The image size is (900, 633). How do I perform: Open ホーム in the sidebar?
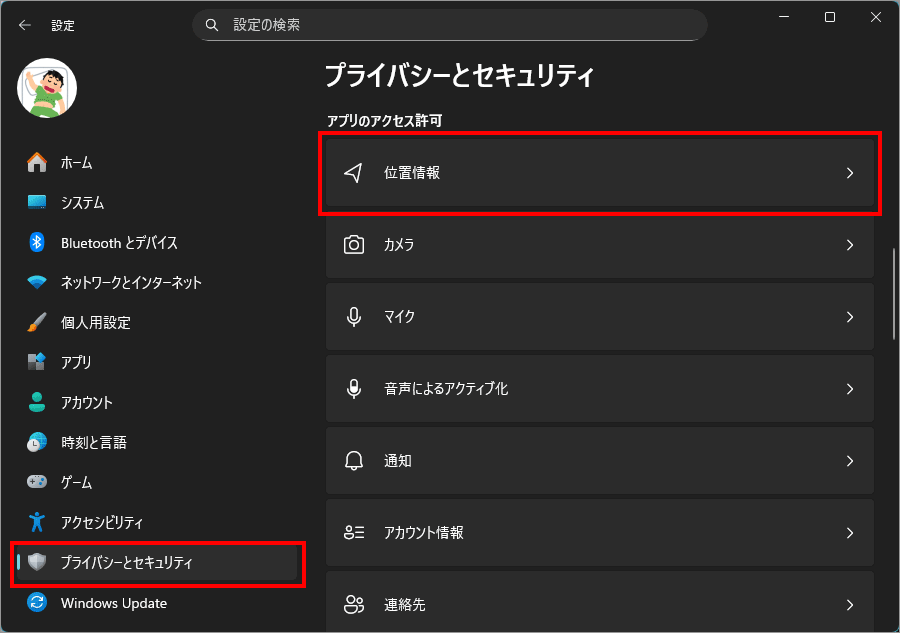point(76,163)
